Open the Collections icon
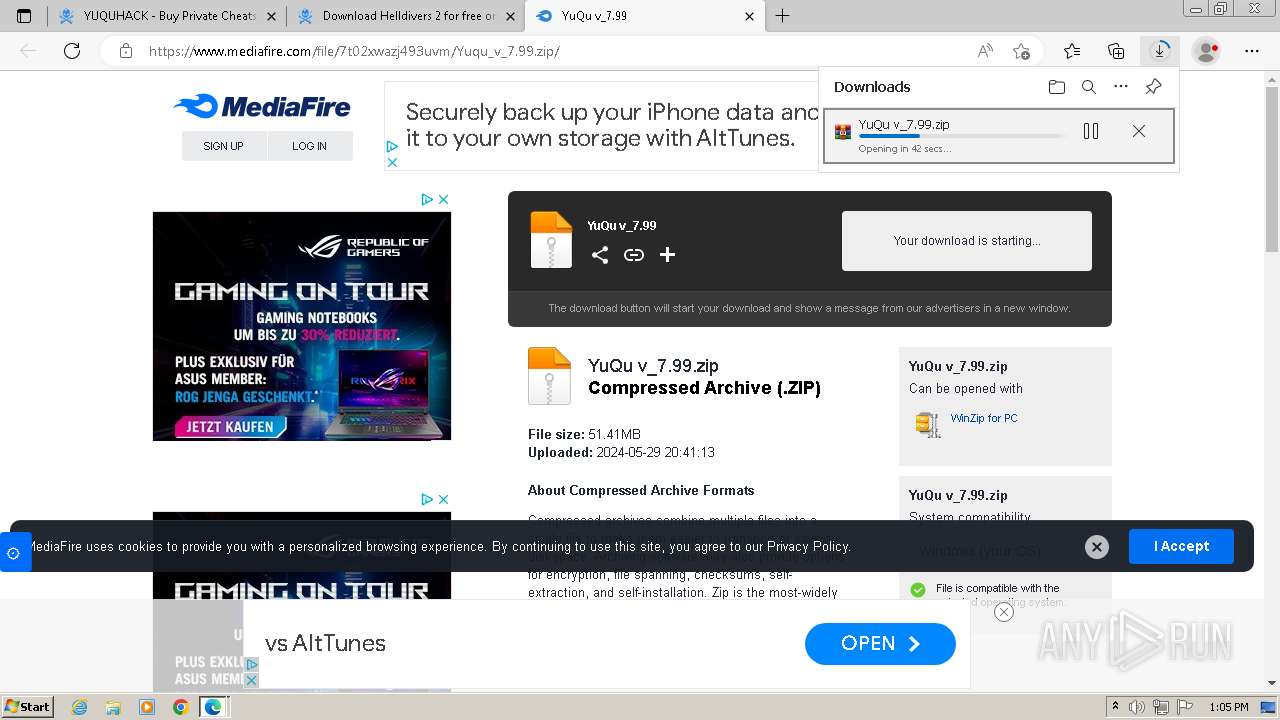 [x=1116, y=51]
